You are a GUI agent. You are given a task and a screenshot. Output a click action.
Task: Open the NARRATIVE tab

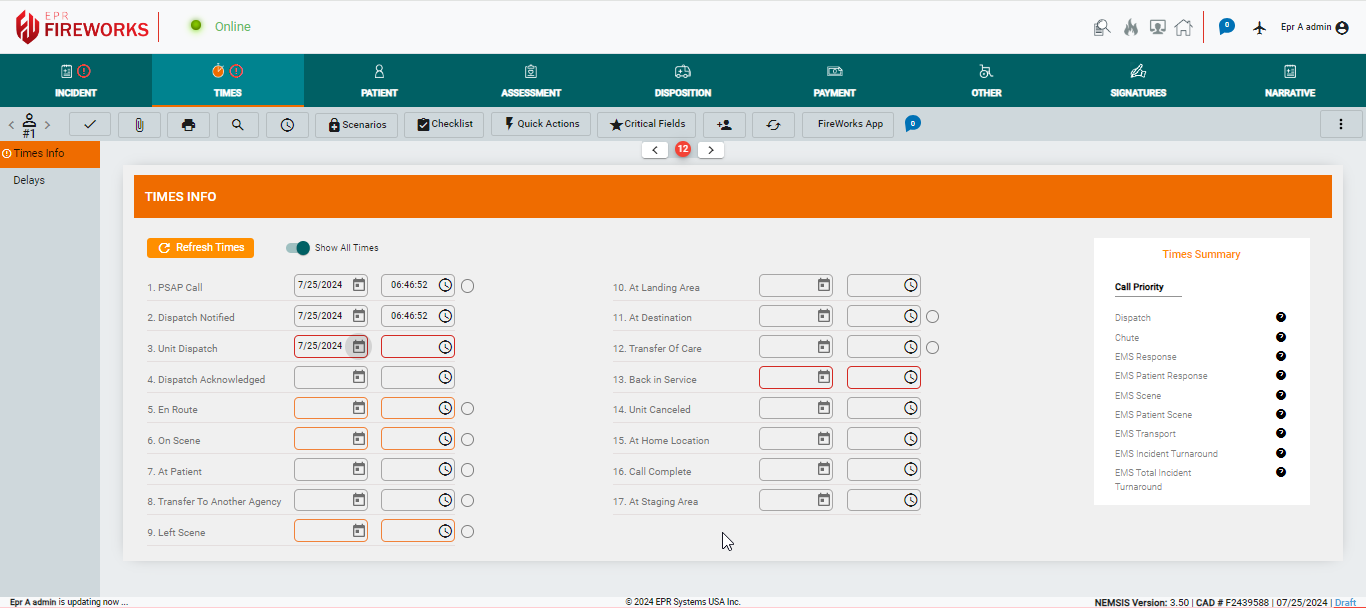[x=1289, y=81]
